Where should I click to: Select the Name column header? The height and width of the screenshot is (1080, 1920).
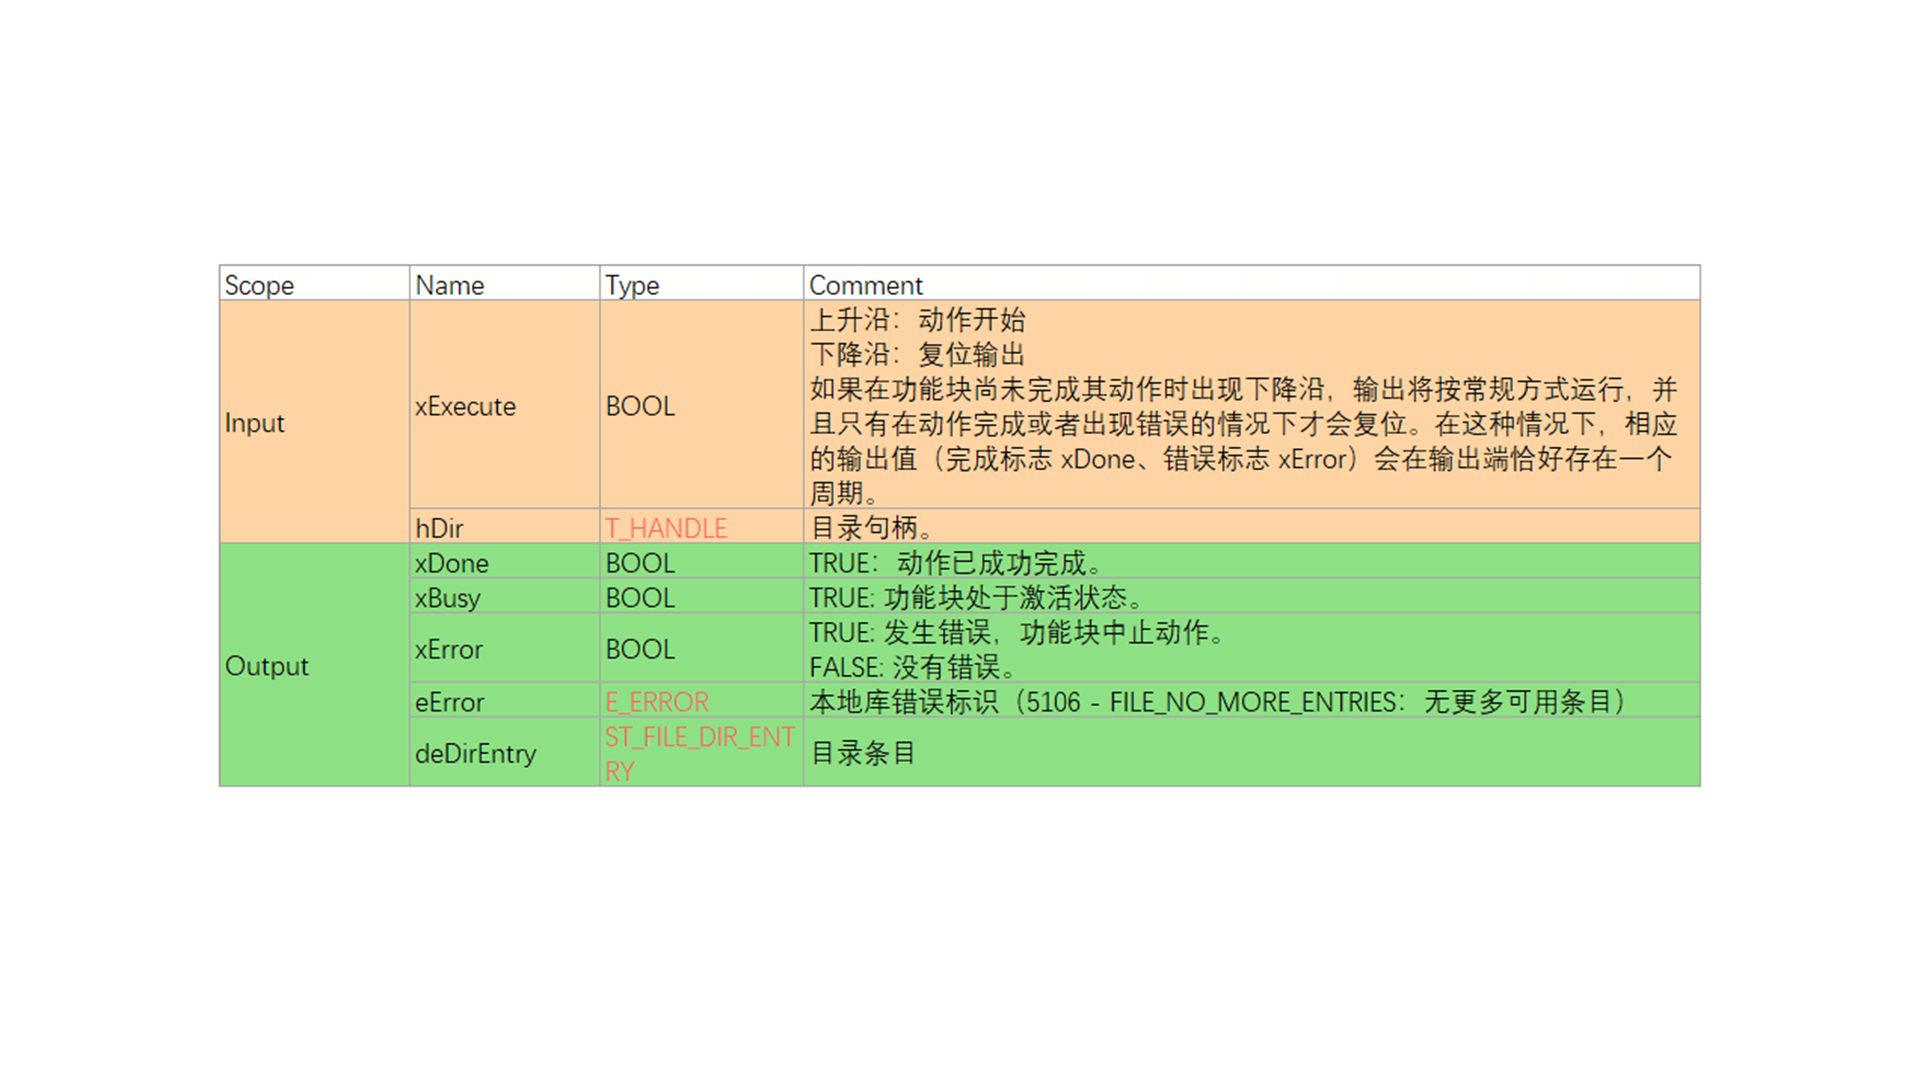(x=450, y=285)
